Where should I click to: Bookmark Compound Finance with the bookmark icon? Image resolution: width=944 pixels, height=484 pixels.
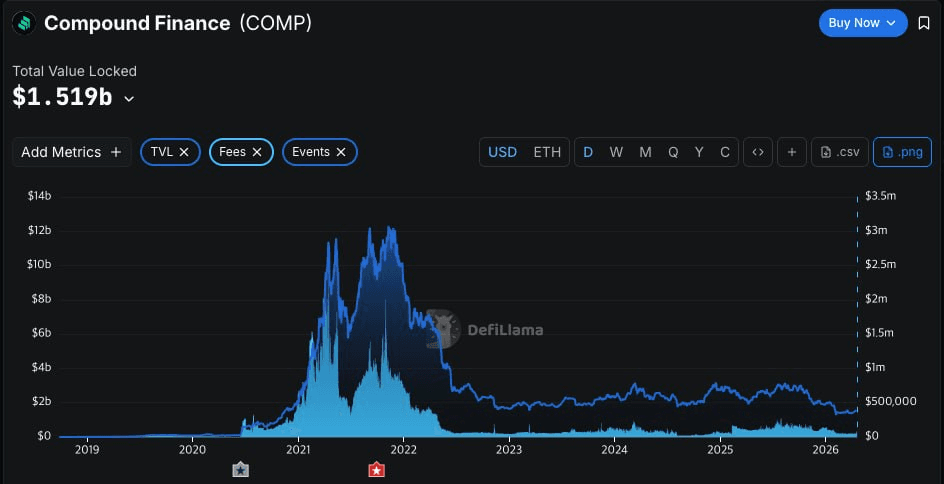924,23
